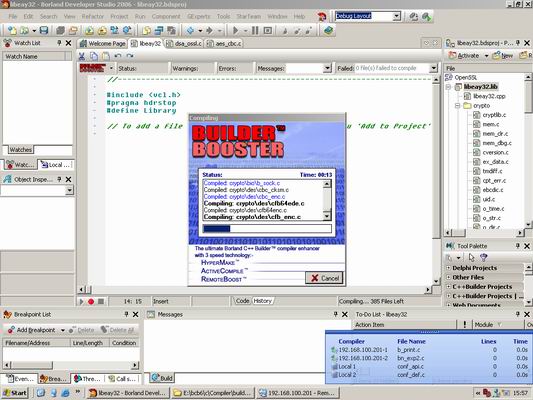Click the Cut scissors icon in editor toolbar
This screenshot has height=400, width=533.
pos(82,56)
